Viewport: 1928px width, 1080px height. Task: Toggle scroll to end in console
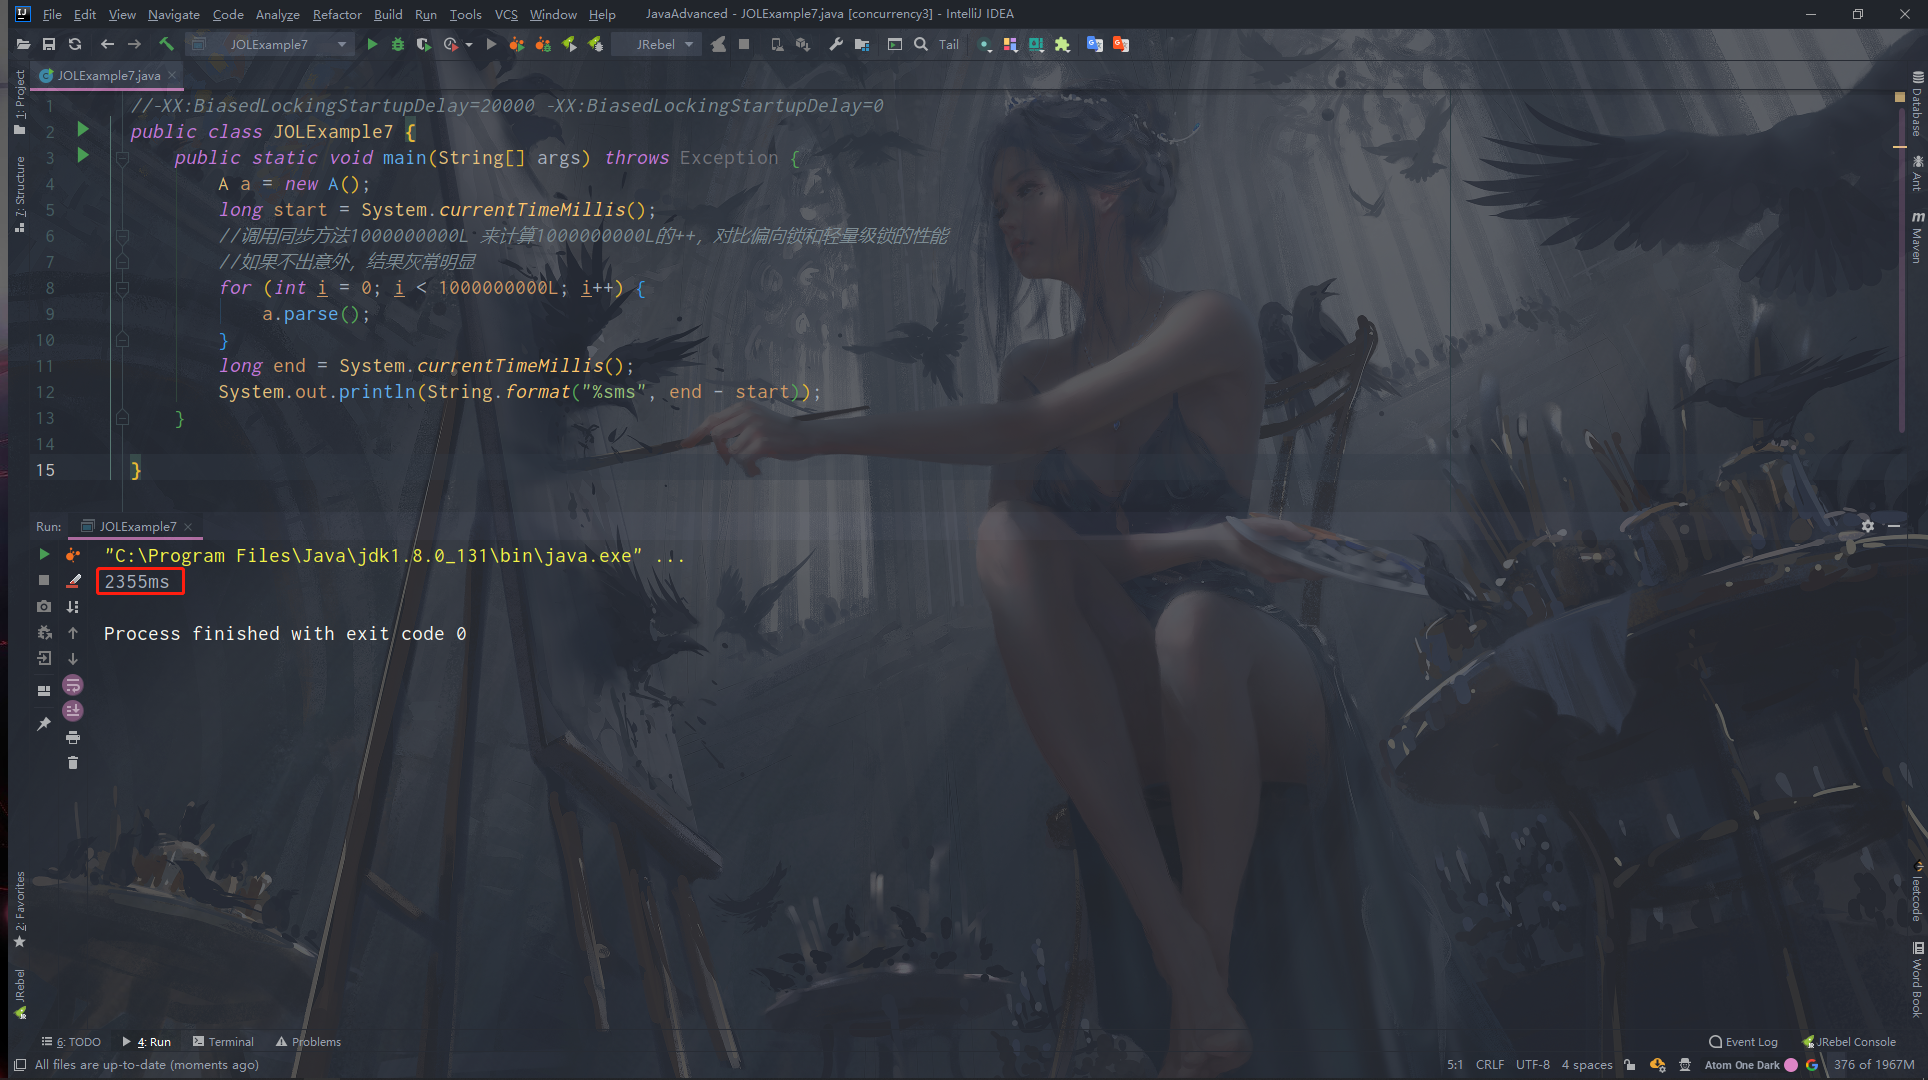coord(72,711)
